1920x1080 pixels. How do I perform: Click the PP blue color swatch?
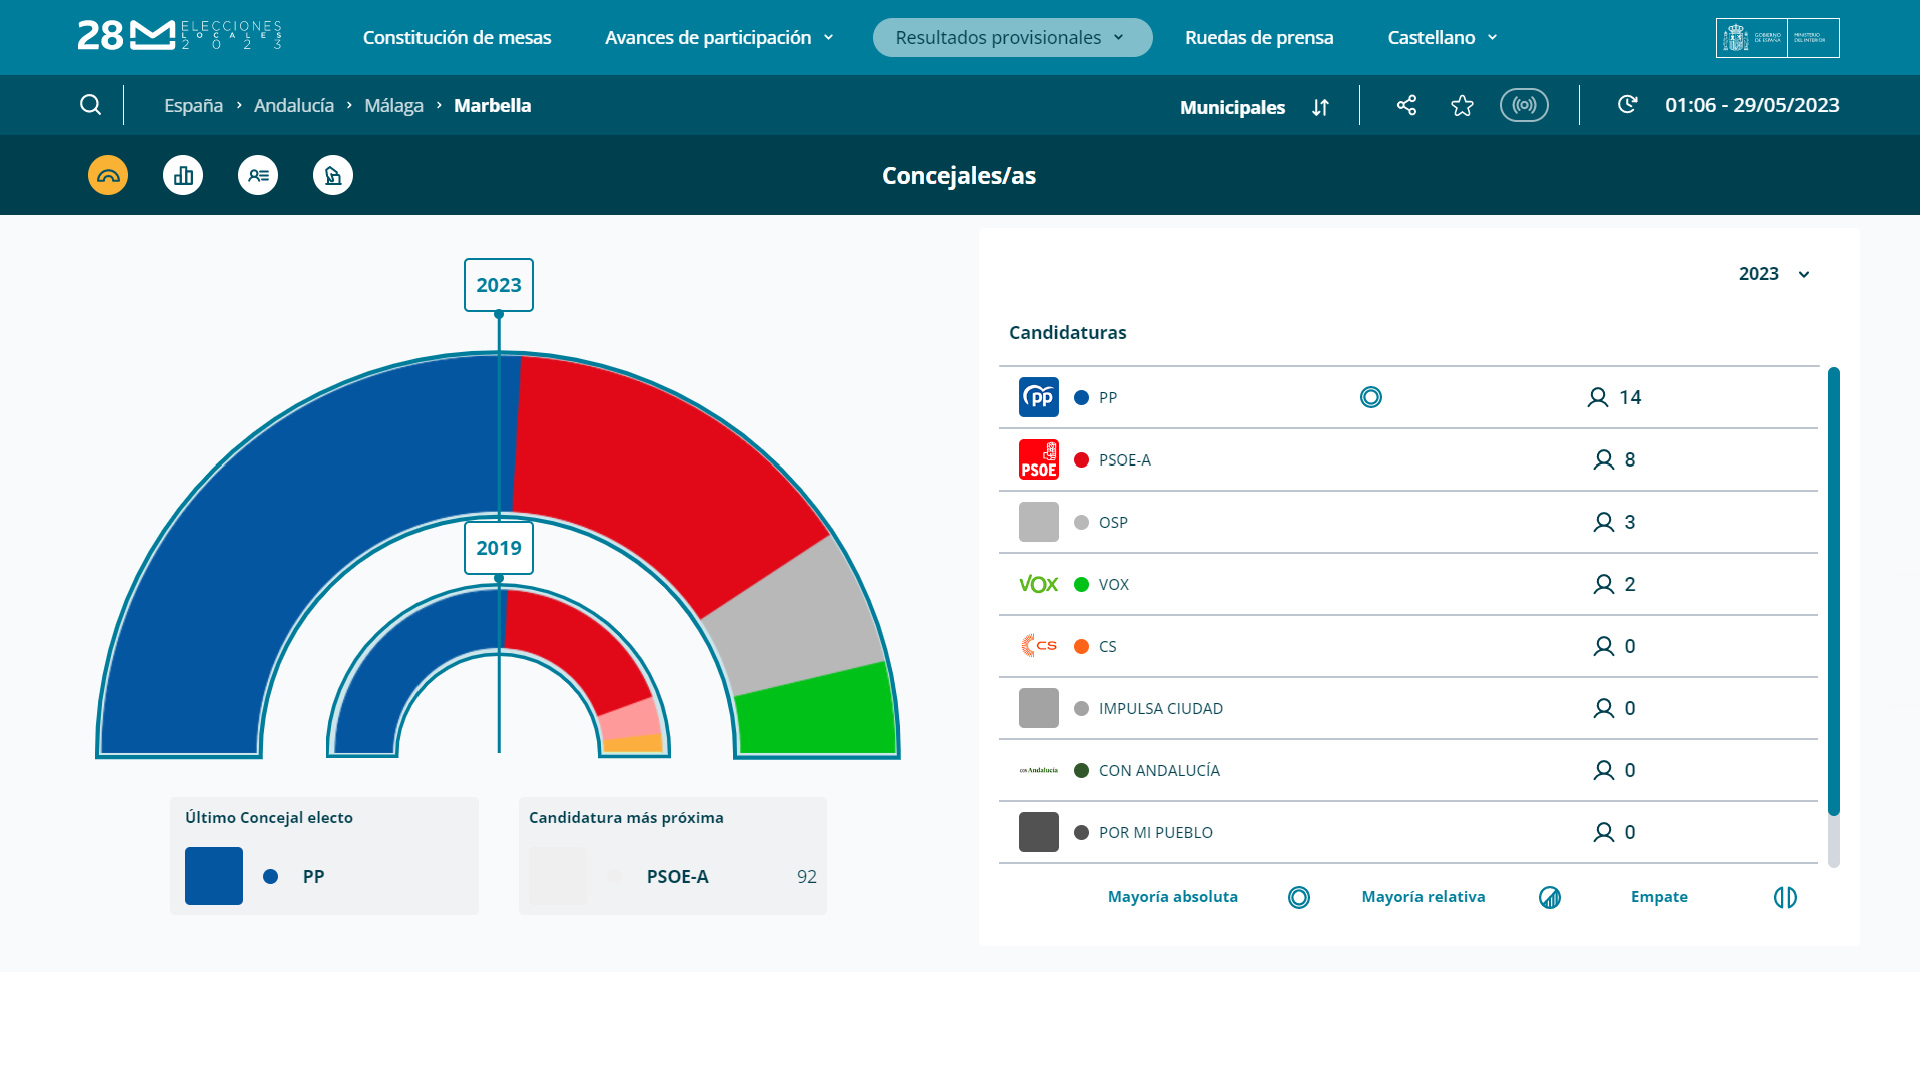pyautogui.click(x=214, y=876)
